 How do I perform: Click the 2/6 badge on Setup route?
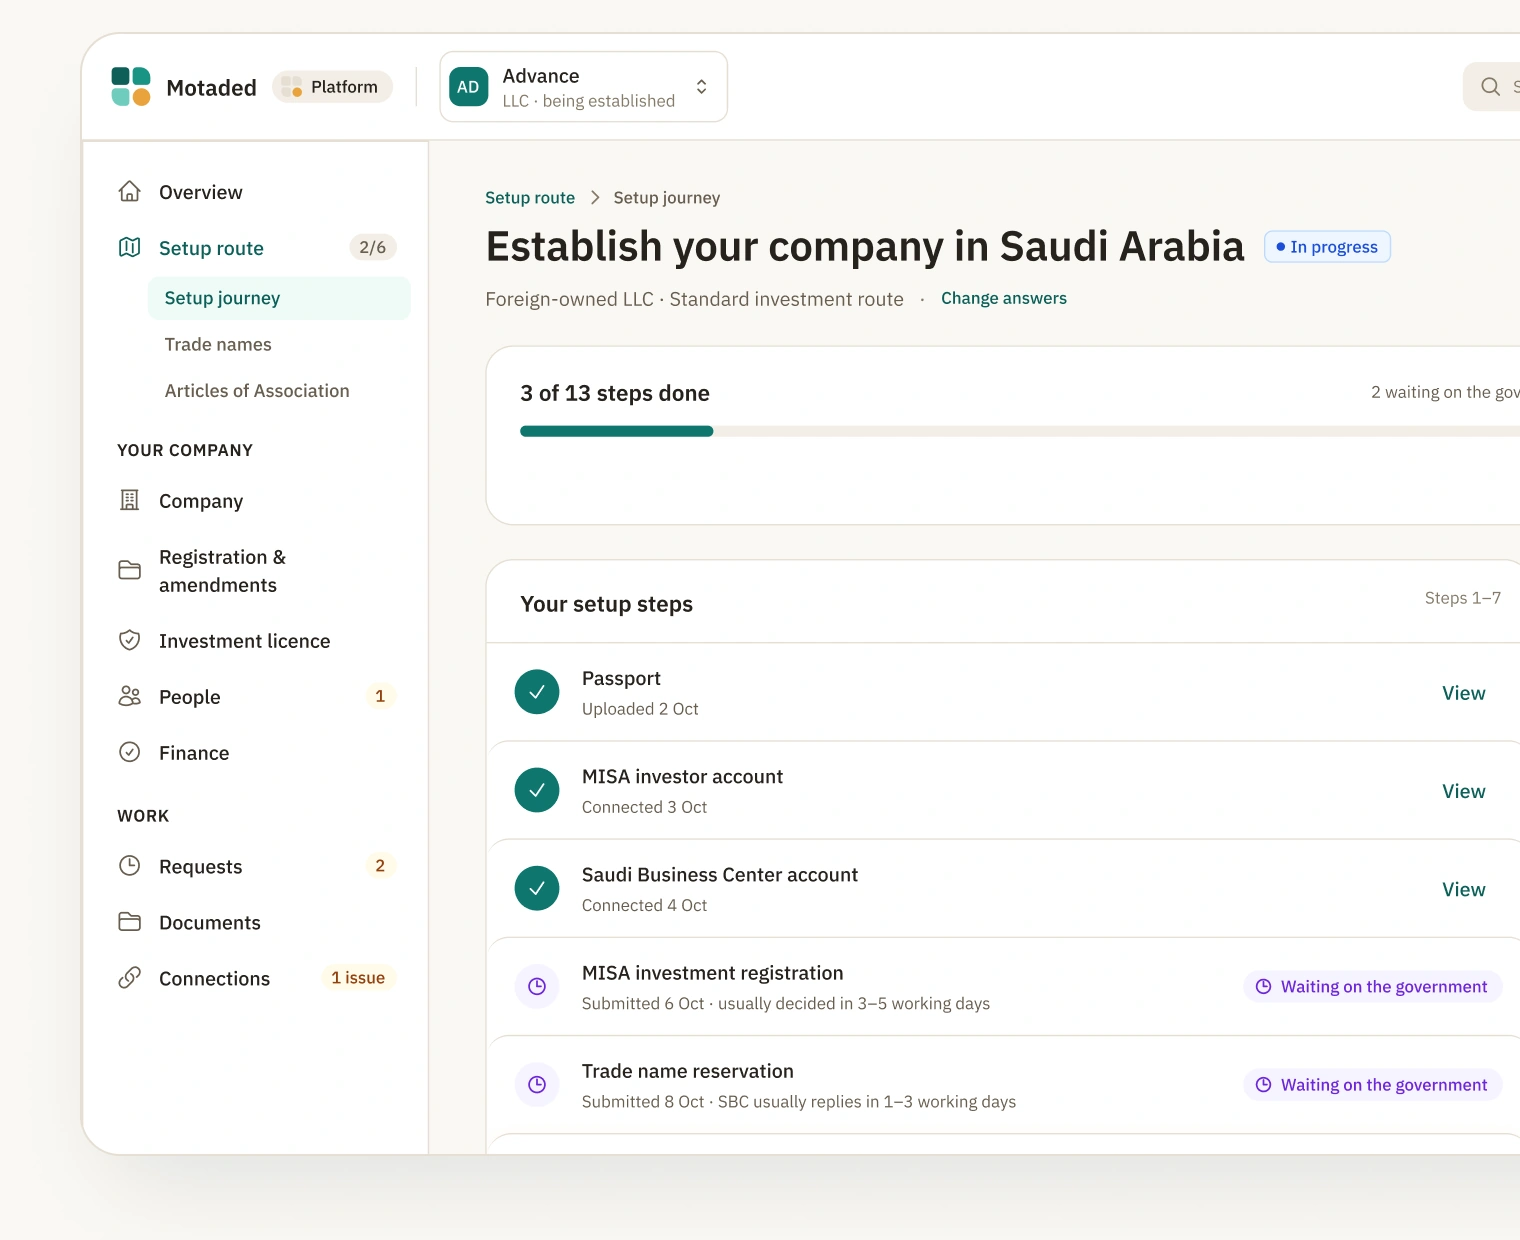pyautogui.click(x=373, y=247)
